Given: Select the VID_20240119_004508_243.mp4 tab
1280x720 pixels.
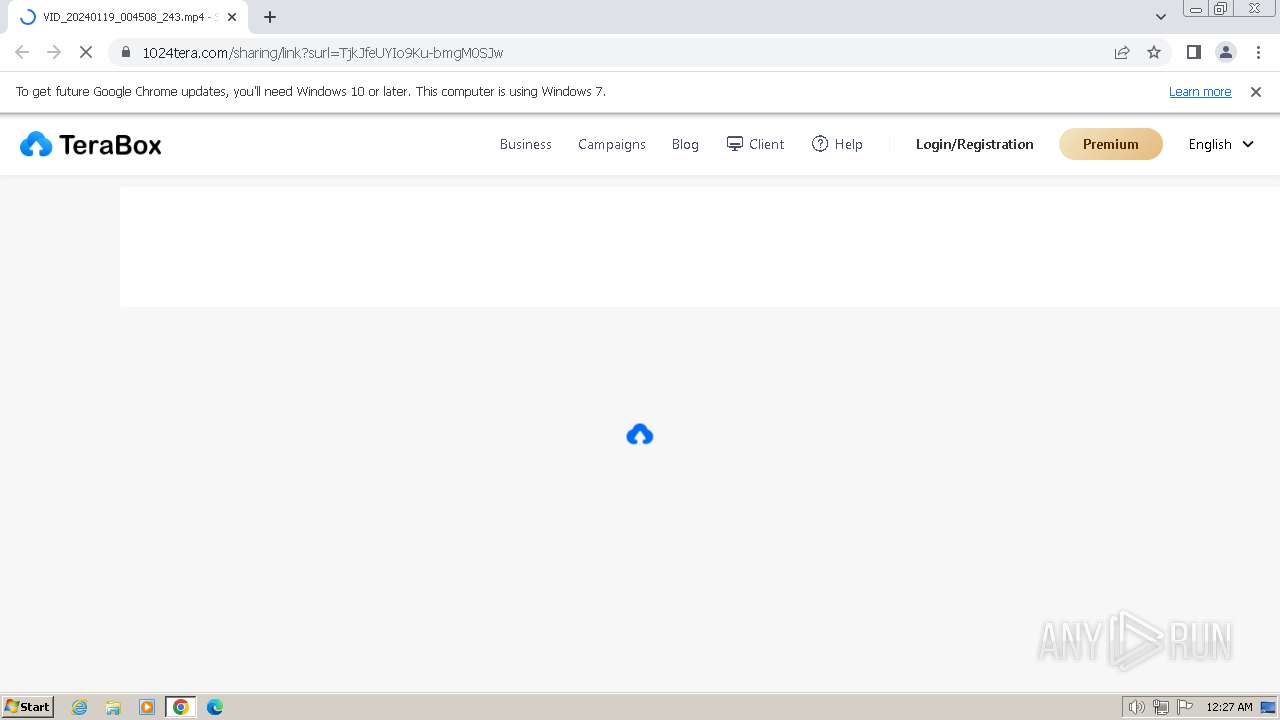Looking at the screenshot, I should click(127, 17).
